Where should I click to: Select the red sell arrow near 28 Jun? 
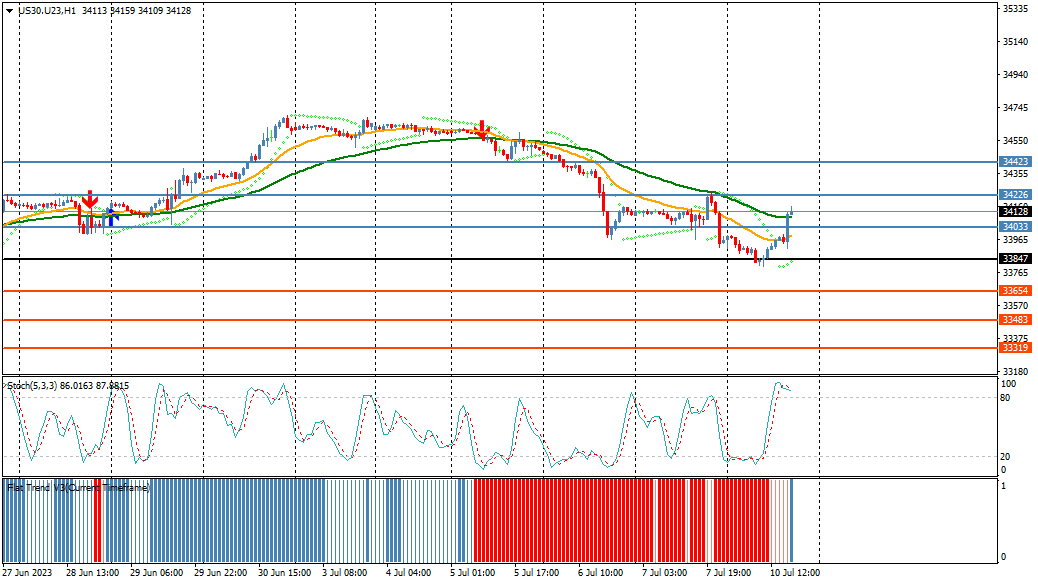(90, 199)
